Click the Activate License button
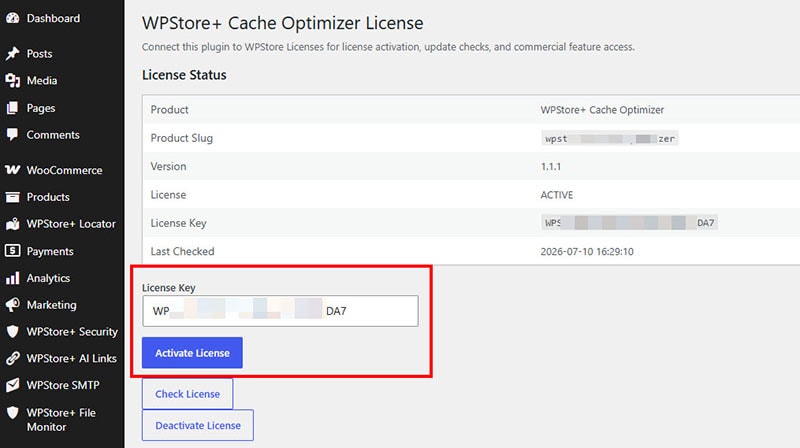 tap(192, 353)
